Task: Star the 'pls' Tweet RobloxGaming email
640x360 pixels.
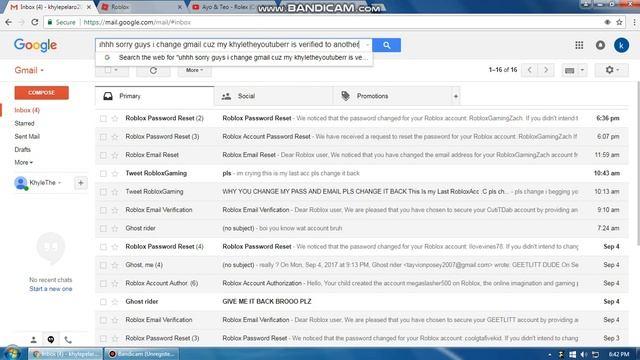Action: point(115,173)
